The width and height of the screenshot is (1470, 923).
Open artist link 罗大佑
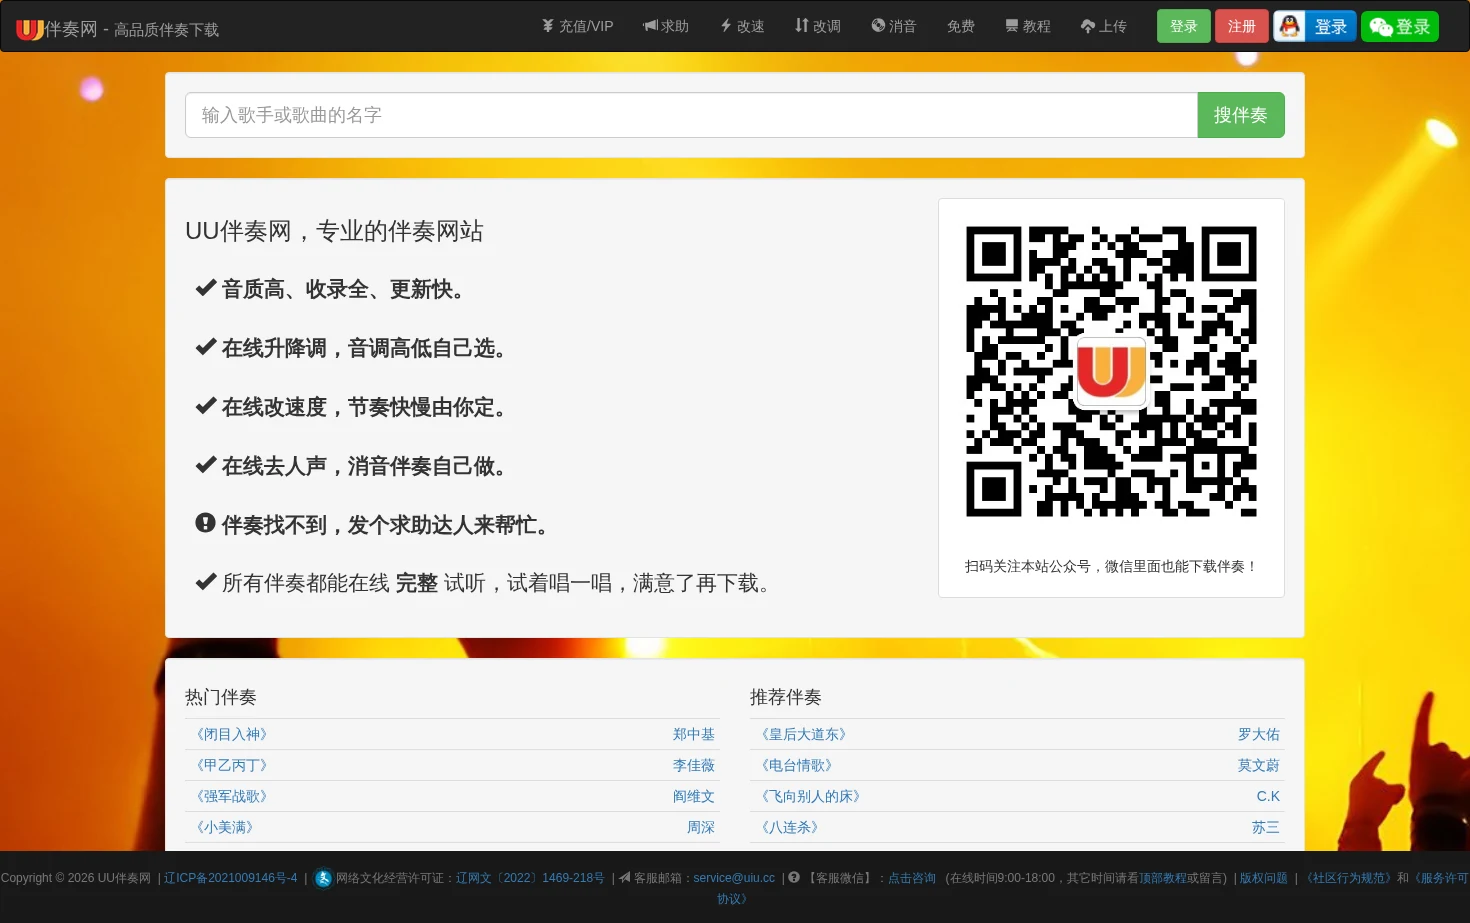pyautogui.click(x=1259, y=734)
